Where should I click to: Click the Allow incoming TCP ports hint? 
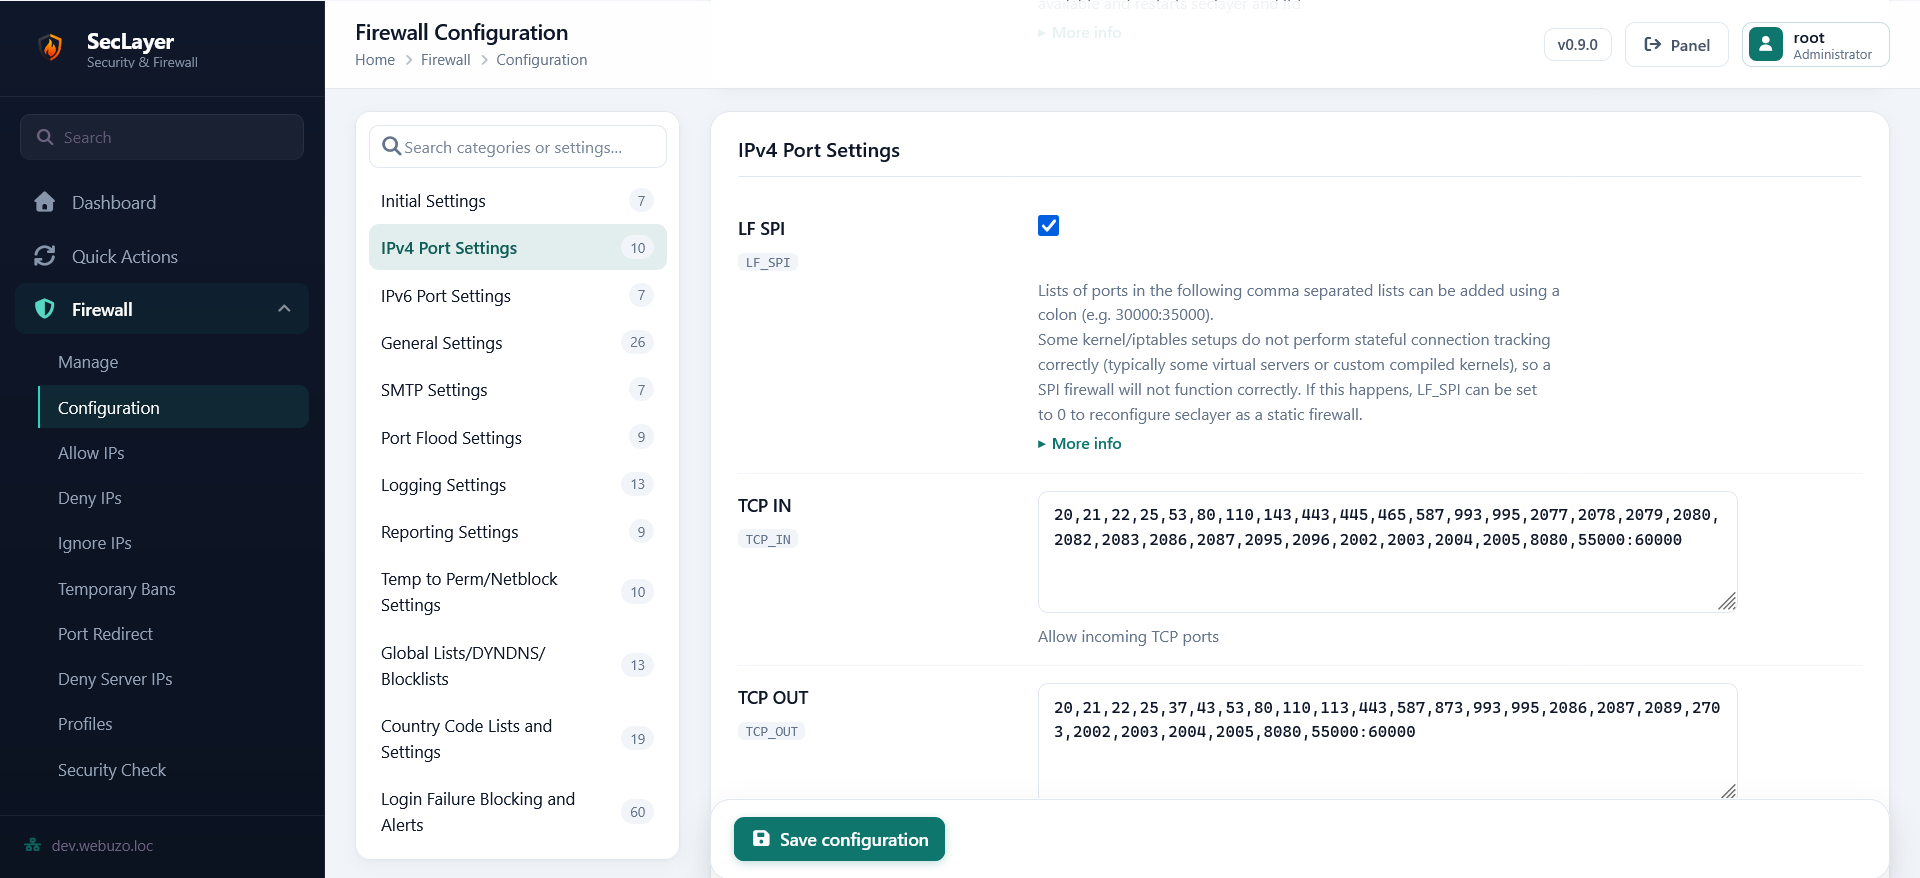point(1128,636)
